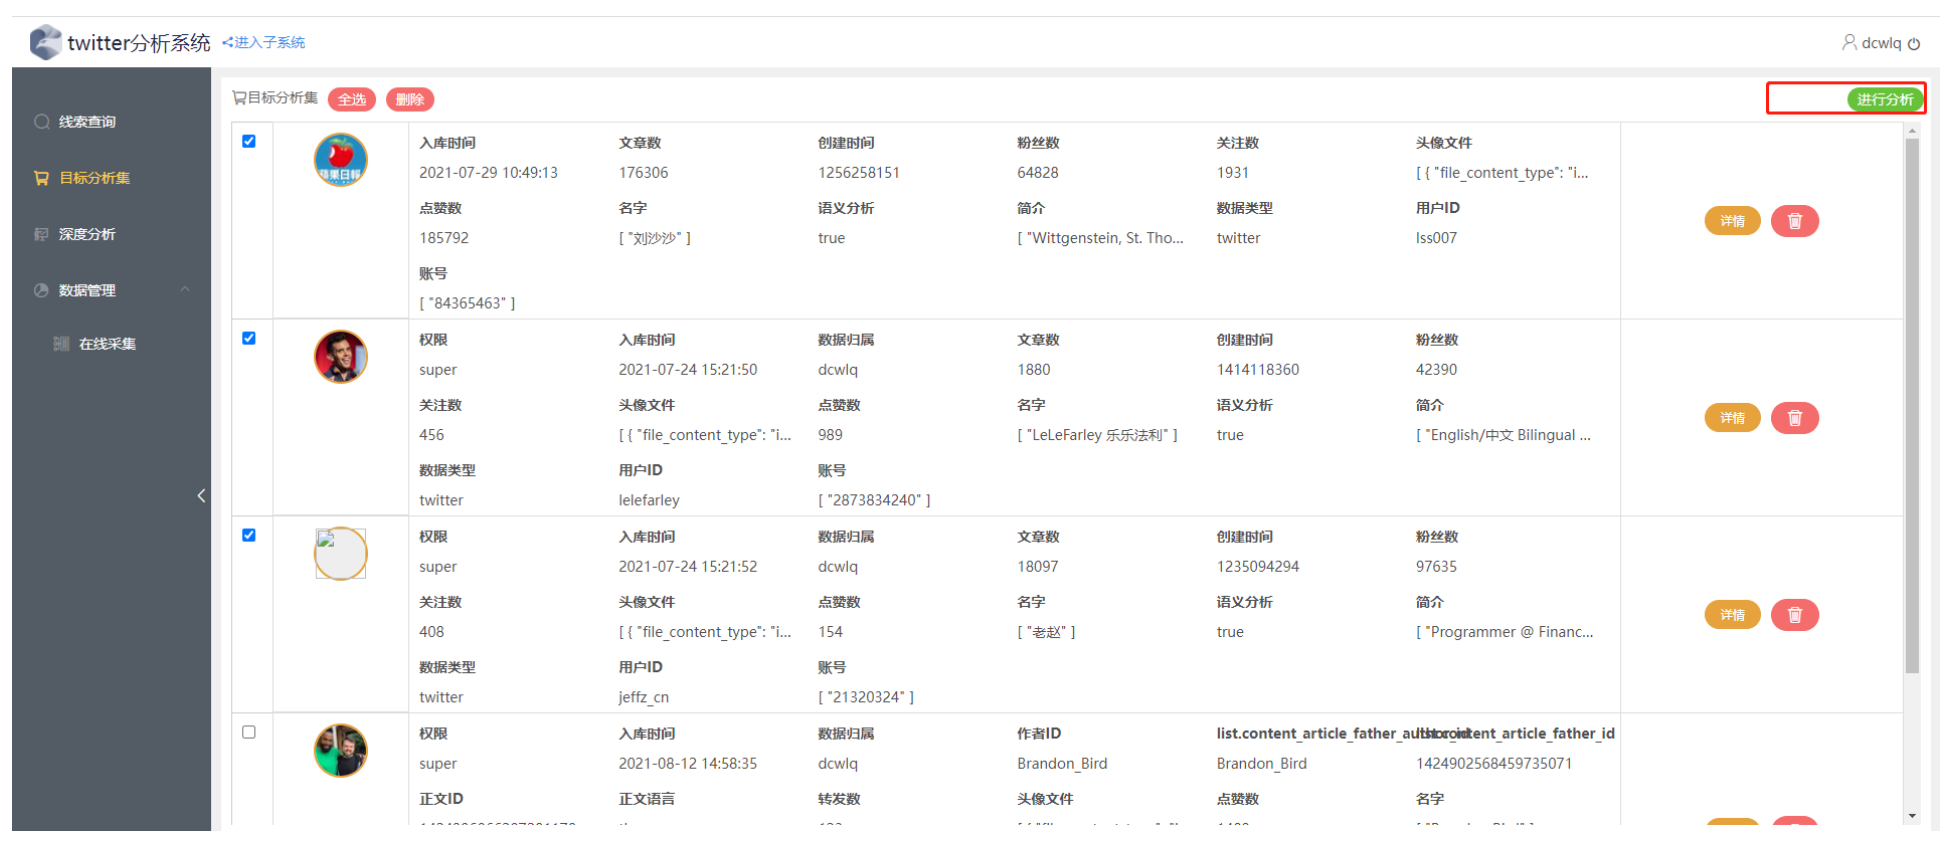The image size is (1958, 850).
Task: Click the 数据管理 pie chart icon
Action: click(x=42, y=290)
